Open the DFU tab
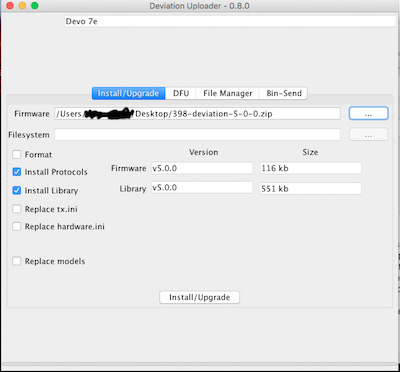This screenshot has width=400, height=372. (x=181, y=93)
